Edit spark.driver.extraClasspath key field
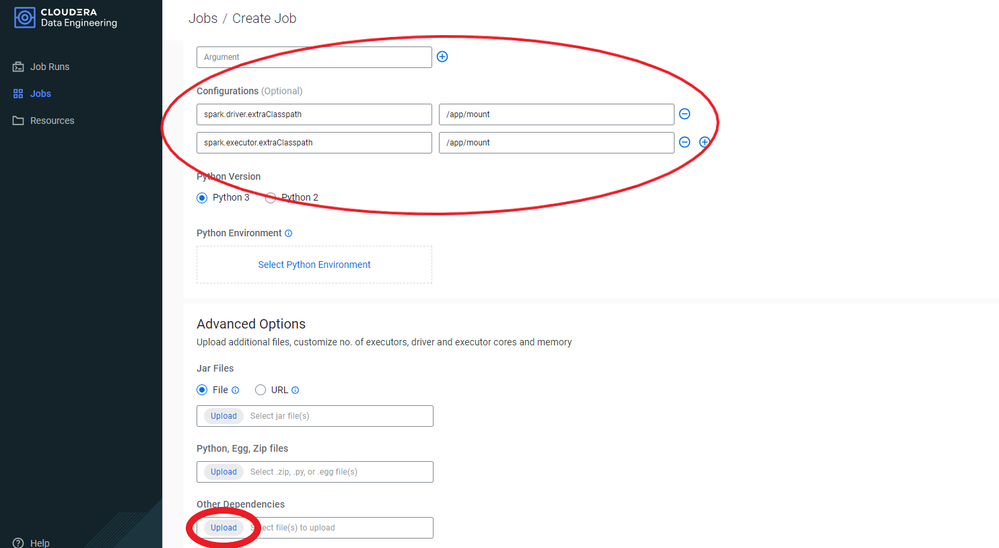999x548 pixels. (x=314, y=114)
